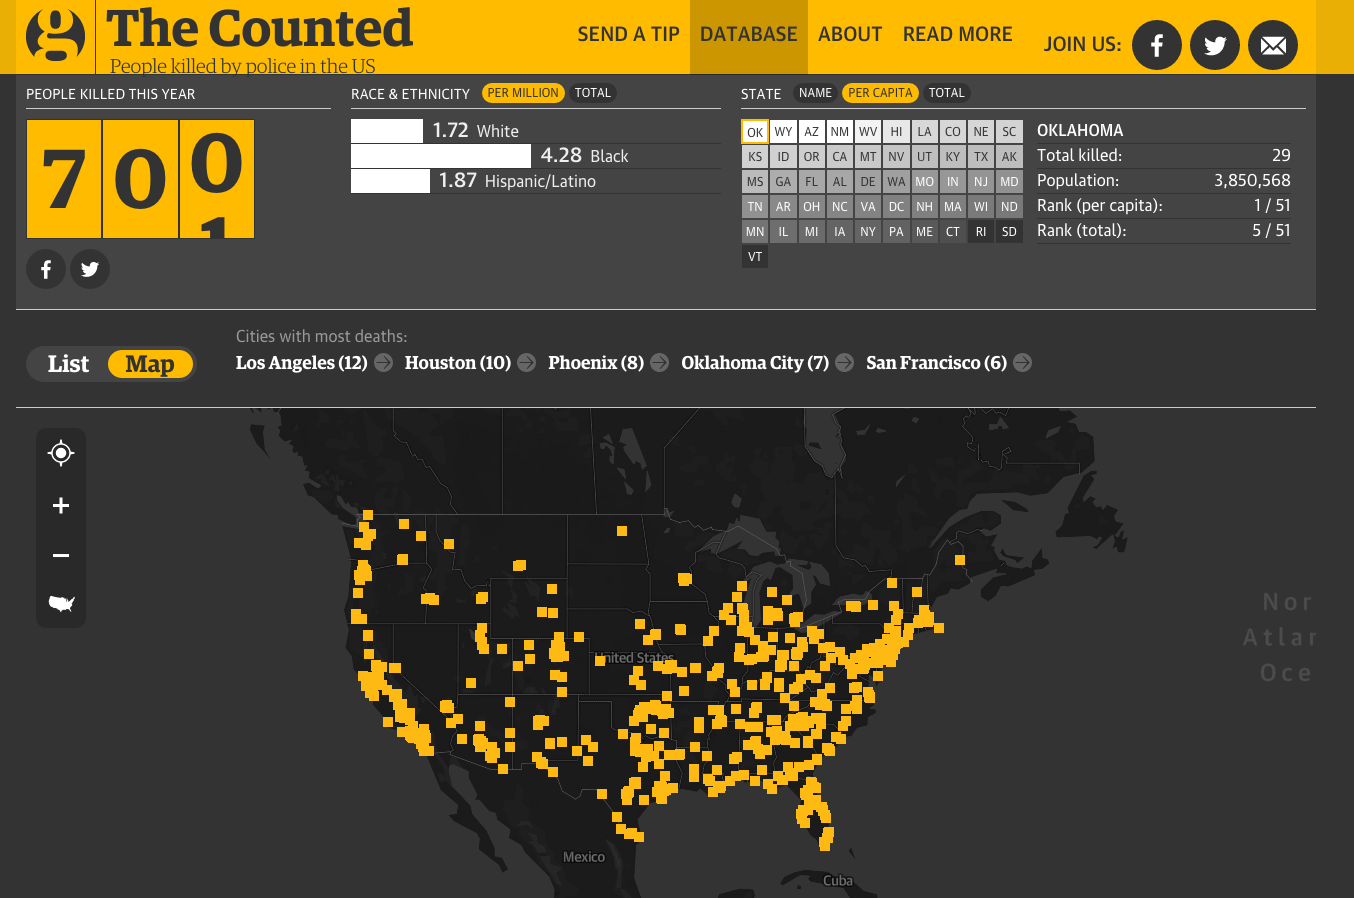Zoom out on the map

point(61,555)
